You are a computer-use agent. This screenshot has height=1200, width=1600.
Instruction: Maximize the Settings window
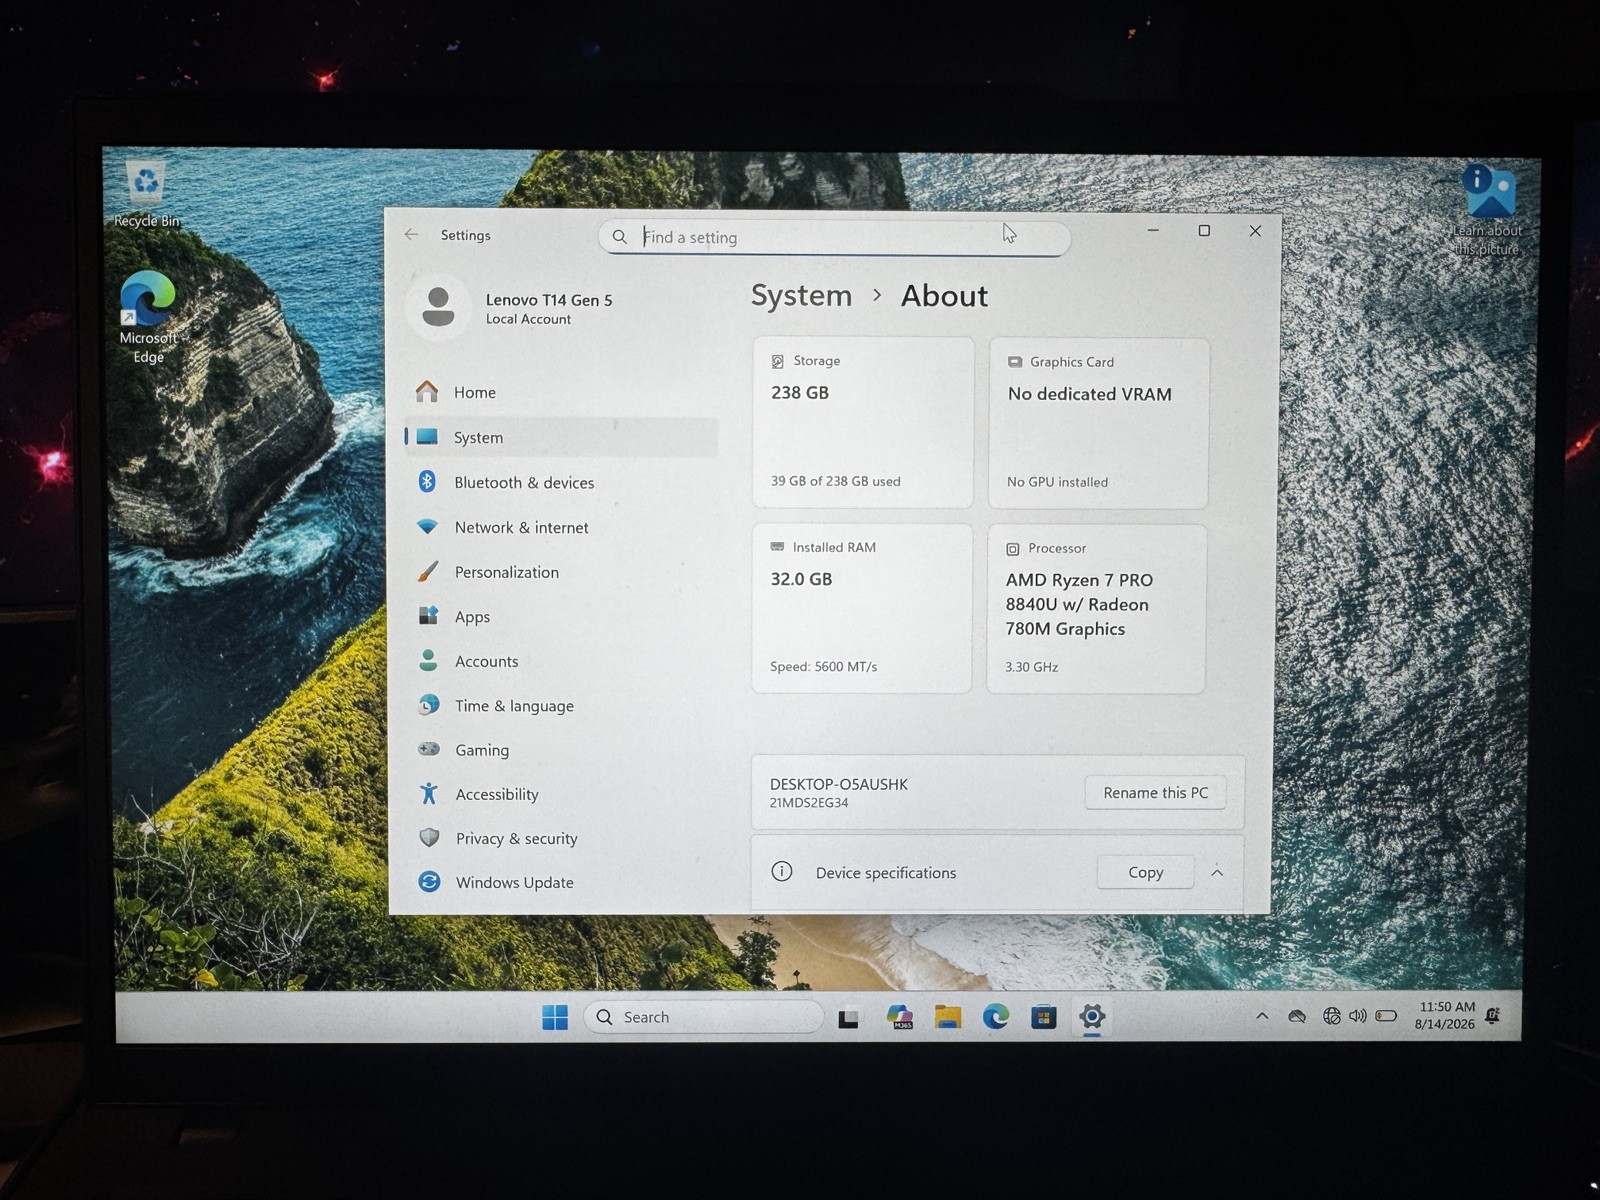[1204, 230]
